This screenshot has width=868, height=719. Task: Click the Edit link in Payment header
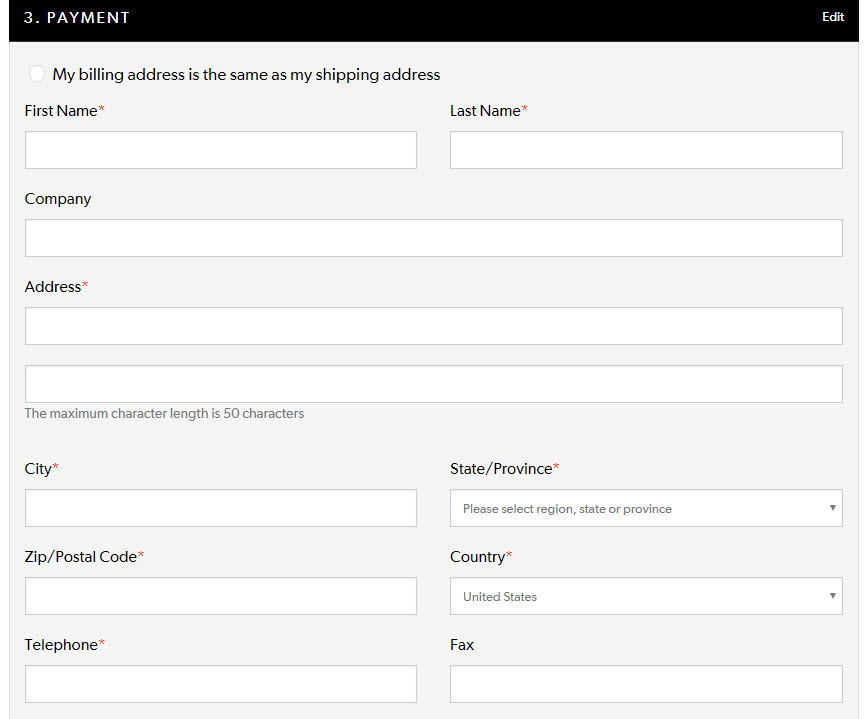pos(833,17)
